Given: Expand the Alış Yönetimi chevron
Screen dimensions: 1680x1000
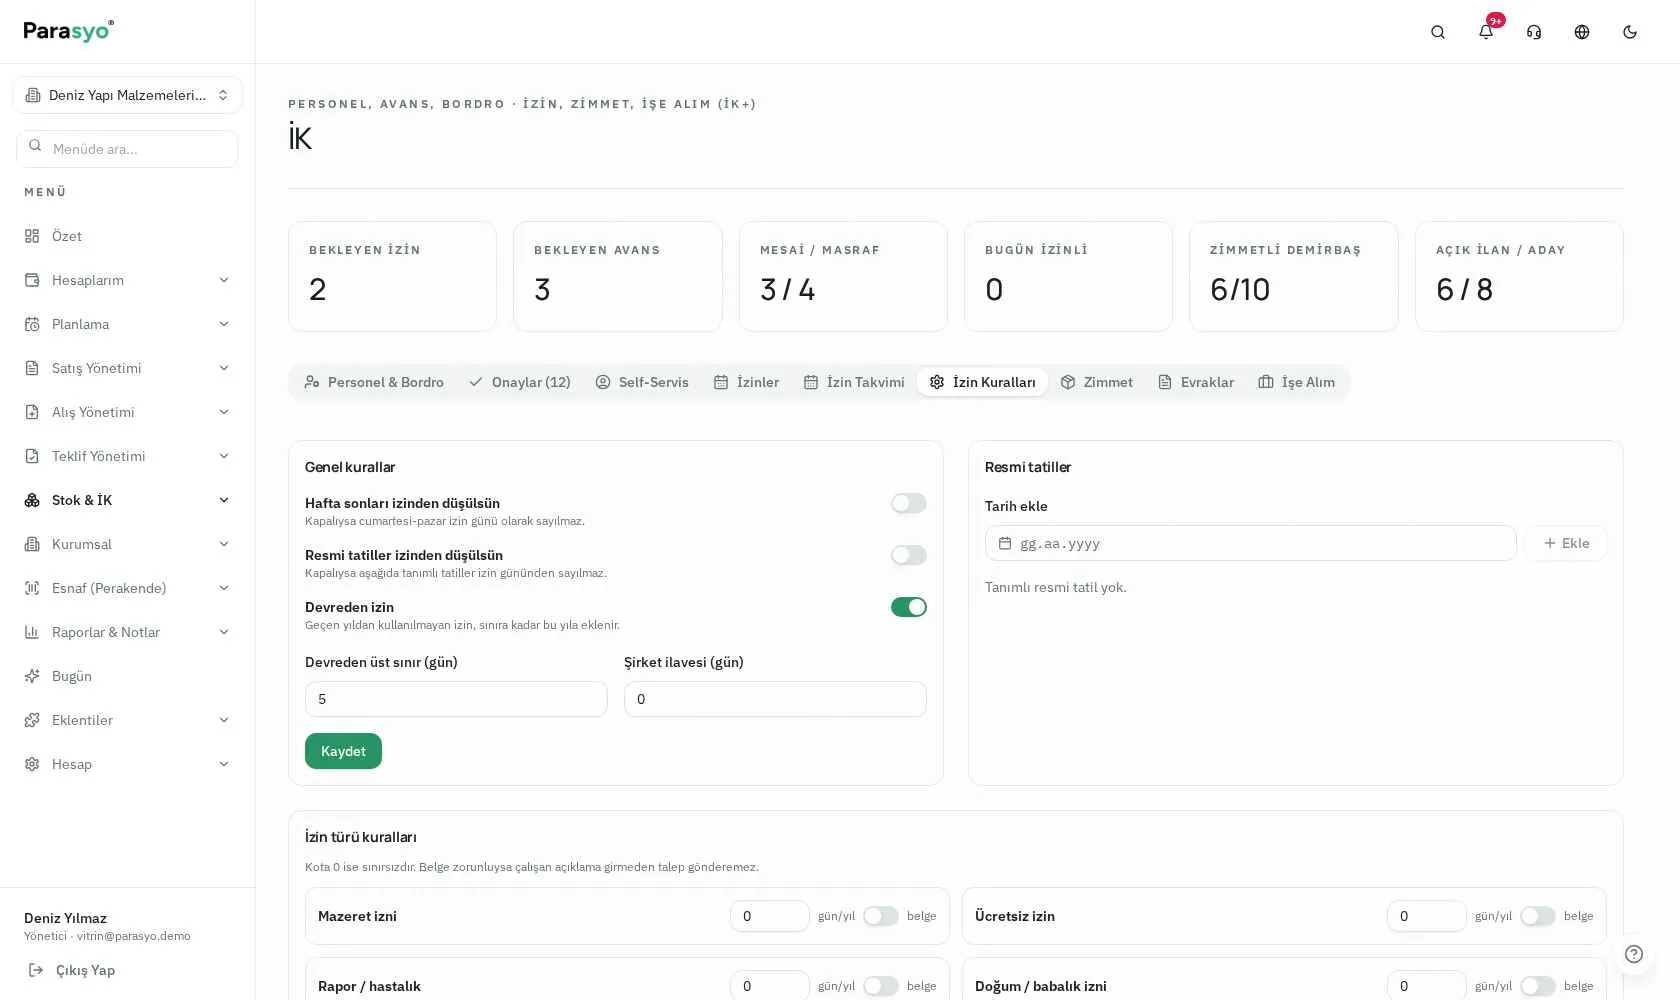Looking at the screenshot, I should tap(224, 412).
